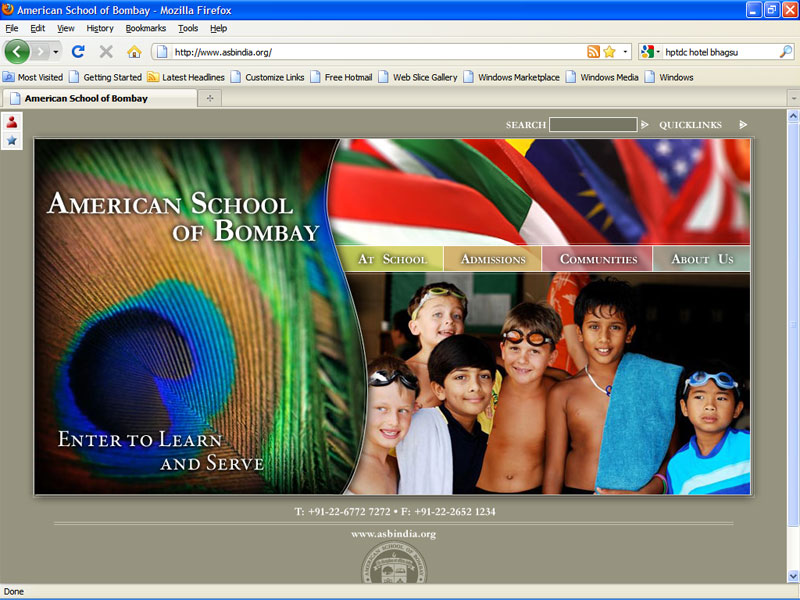Select the American School of Bombay tab
Screen dimensions: 800x600
[x=99, y=98]
